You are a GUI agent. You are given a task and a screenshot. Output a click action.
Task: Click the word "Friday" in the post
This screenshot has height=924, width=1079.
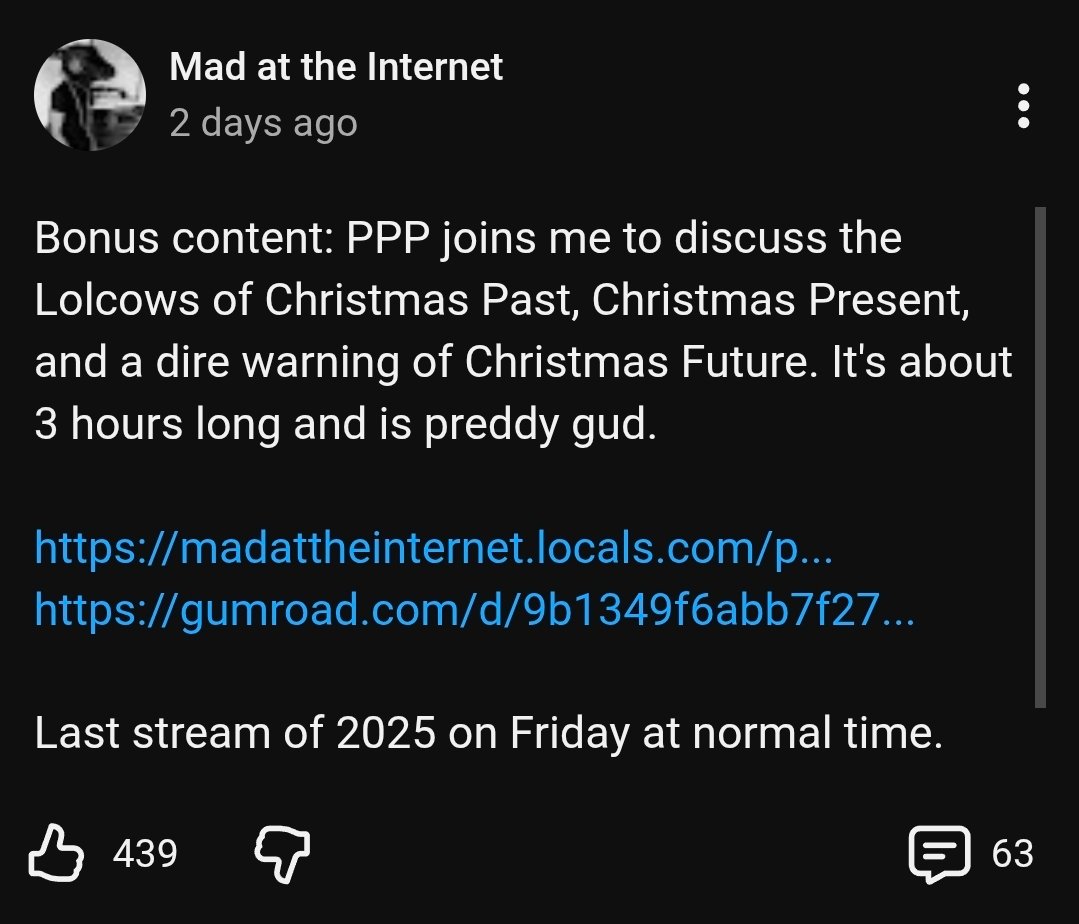[x=569, y=734]
